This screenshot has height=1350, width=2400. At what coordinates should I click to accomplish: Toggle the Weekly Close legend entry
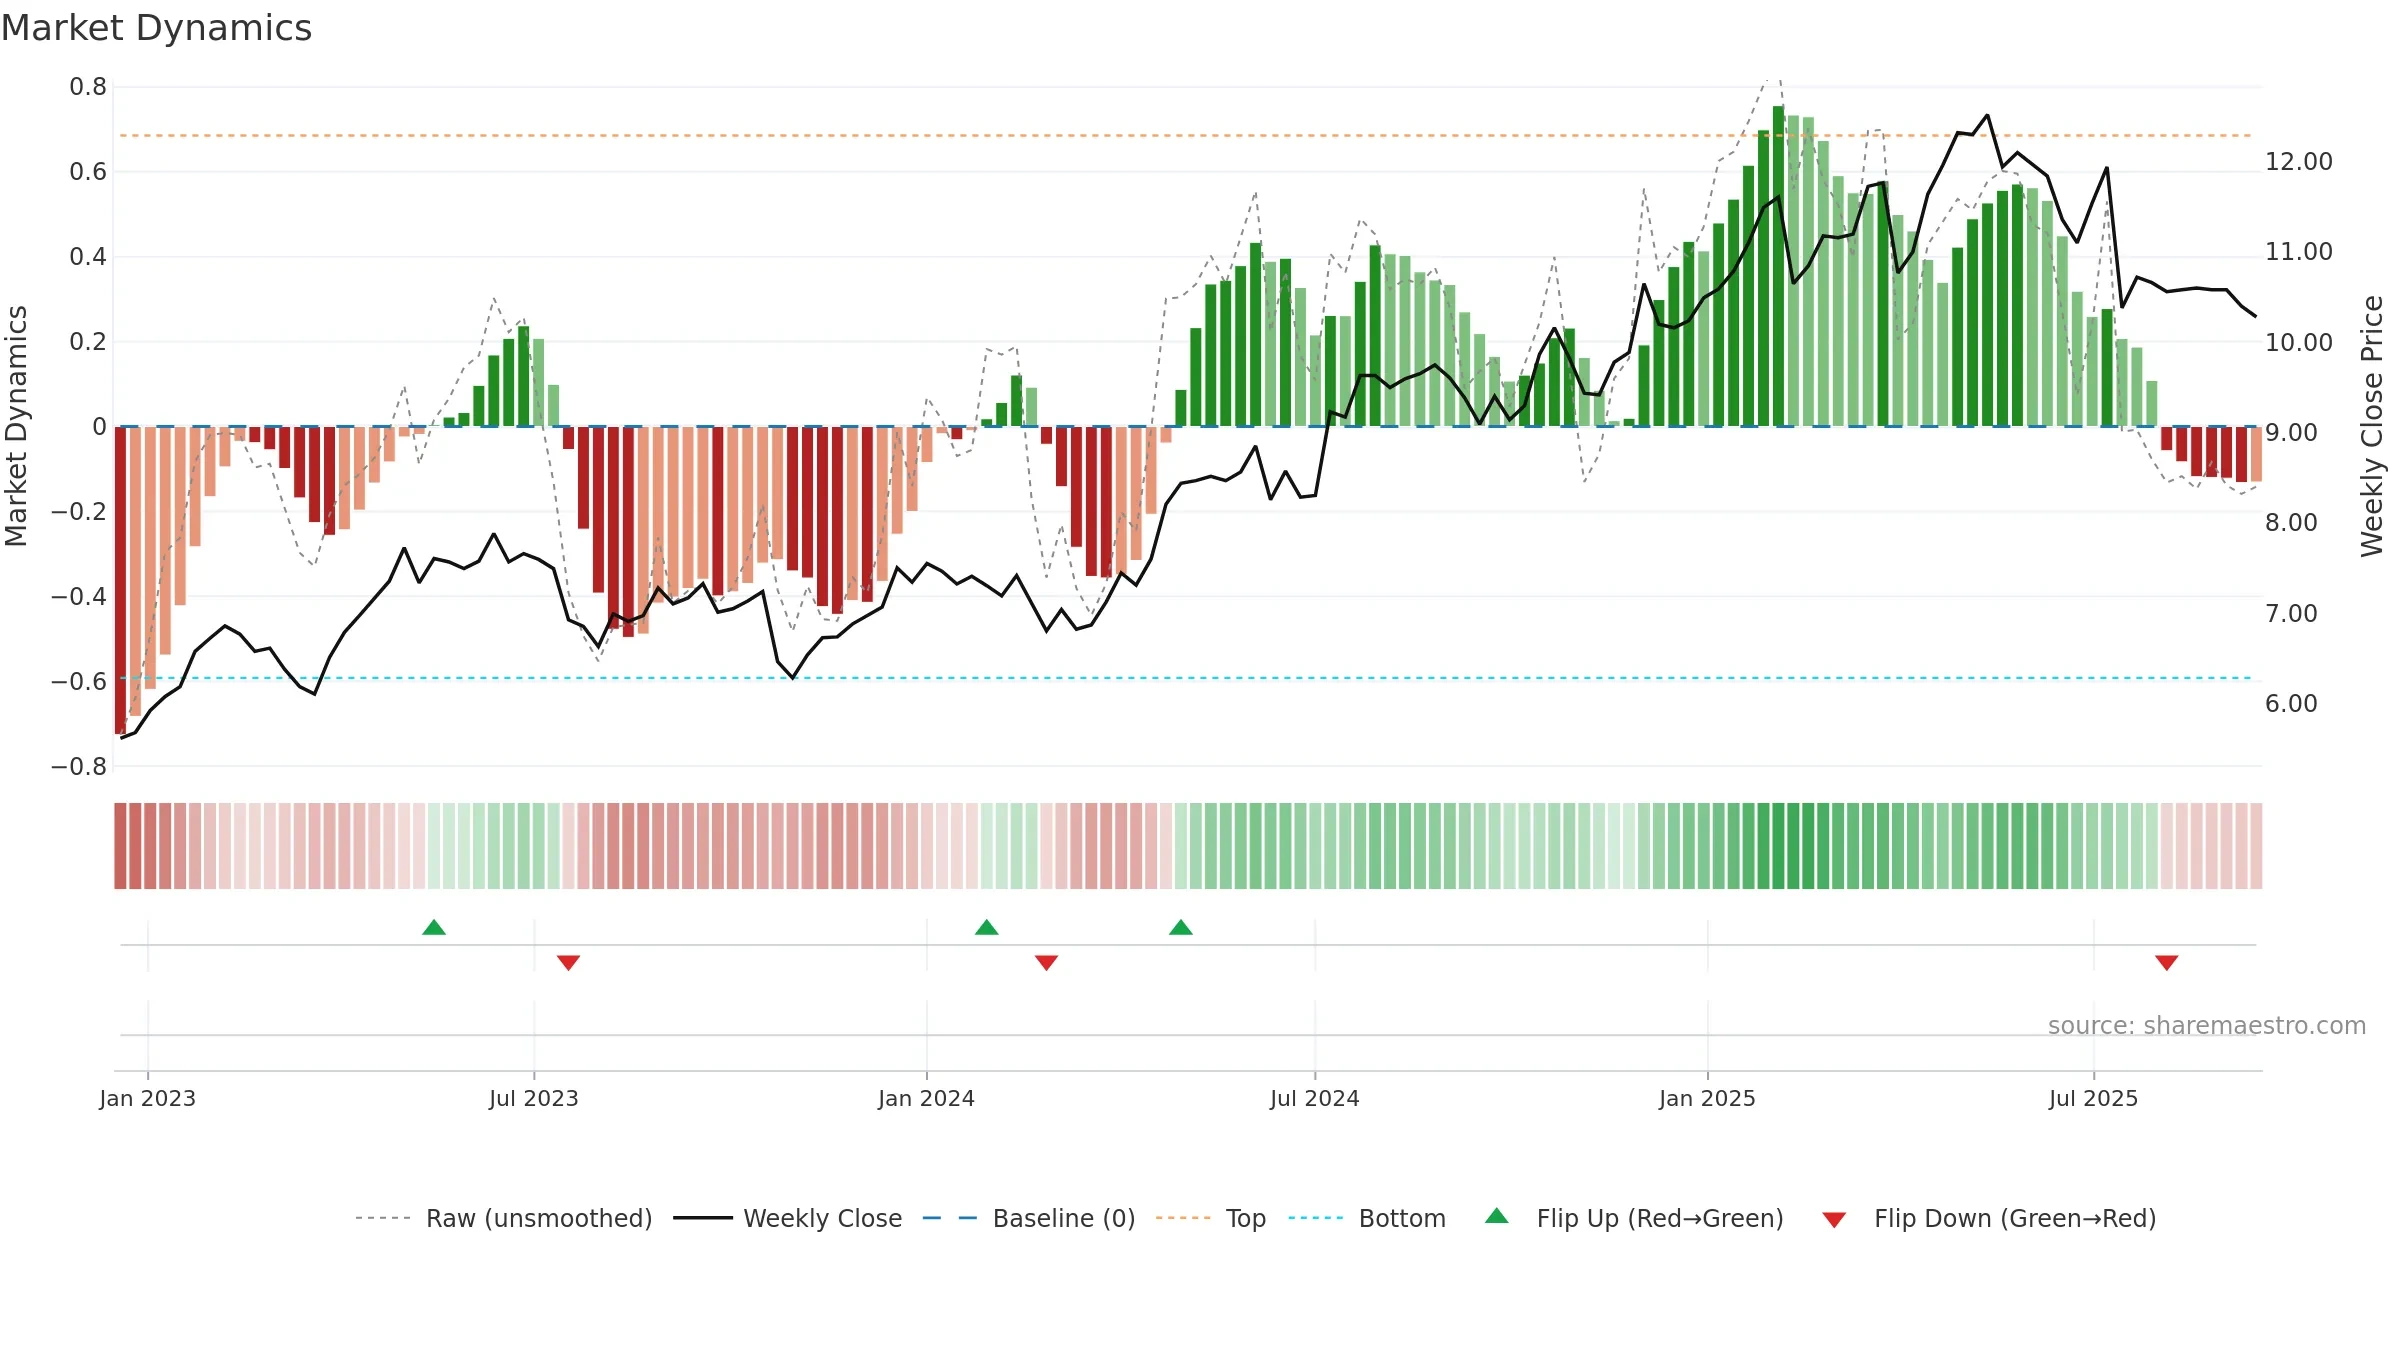787,1218
